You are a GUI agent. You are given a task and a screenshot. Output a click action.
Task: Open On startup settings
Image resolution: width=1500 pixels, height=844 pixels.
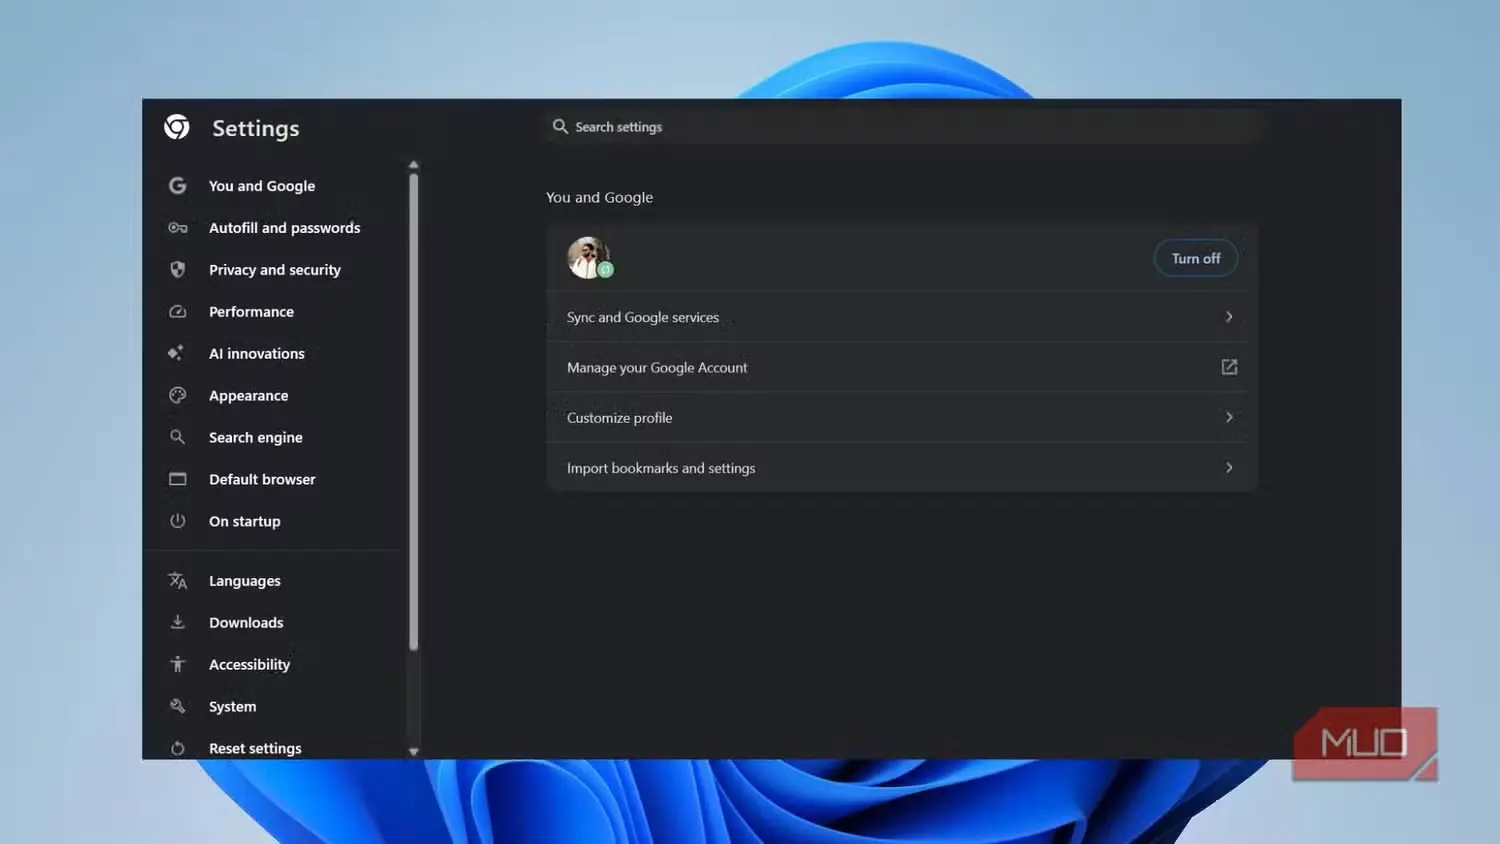245,521
